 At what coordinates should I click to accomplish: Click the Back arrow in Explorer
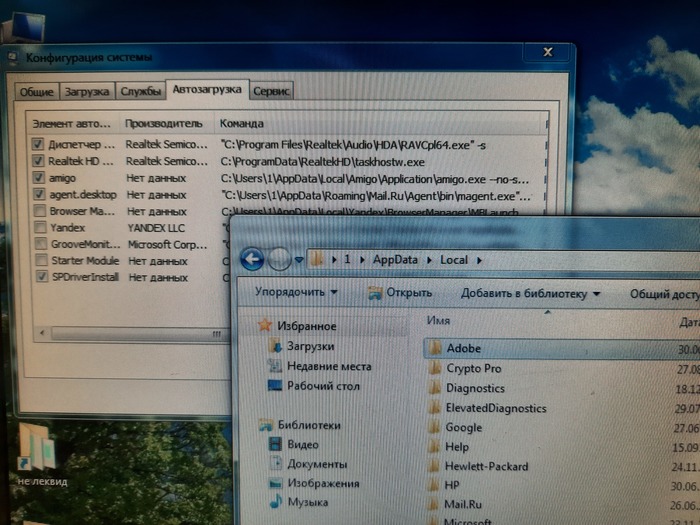pos(252,259)
